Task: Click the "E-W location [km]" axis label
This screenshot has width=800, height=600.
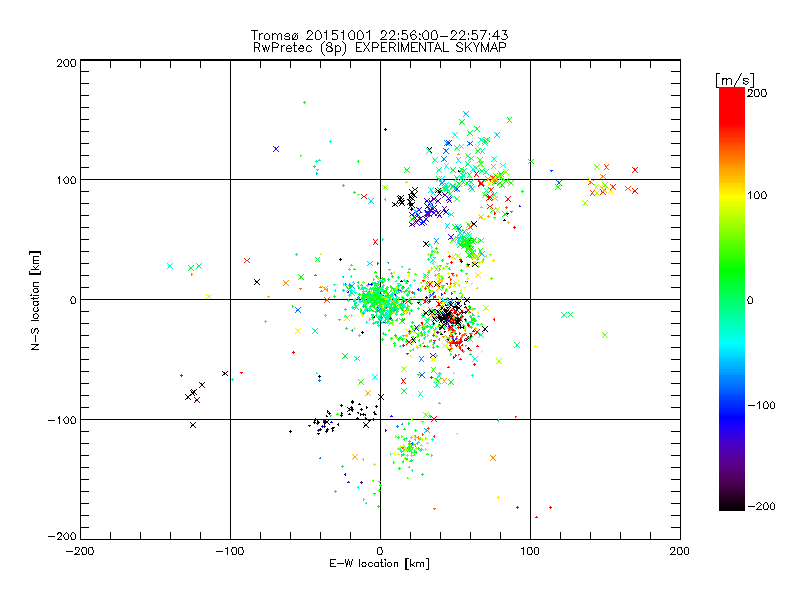Action: tap(379, 564)
